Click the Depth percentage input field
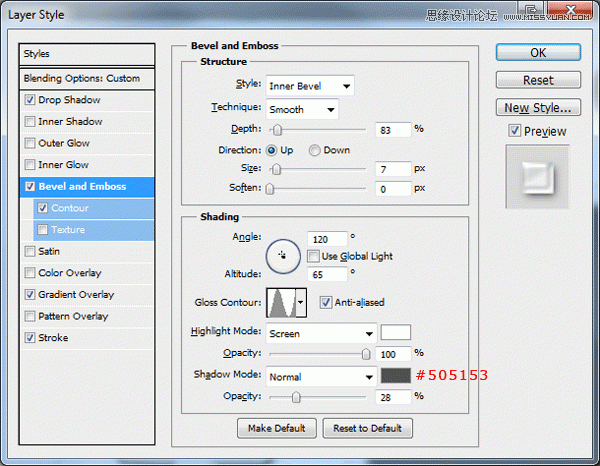The height and width of the screenshot is (466, 600). pos(395,129)
